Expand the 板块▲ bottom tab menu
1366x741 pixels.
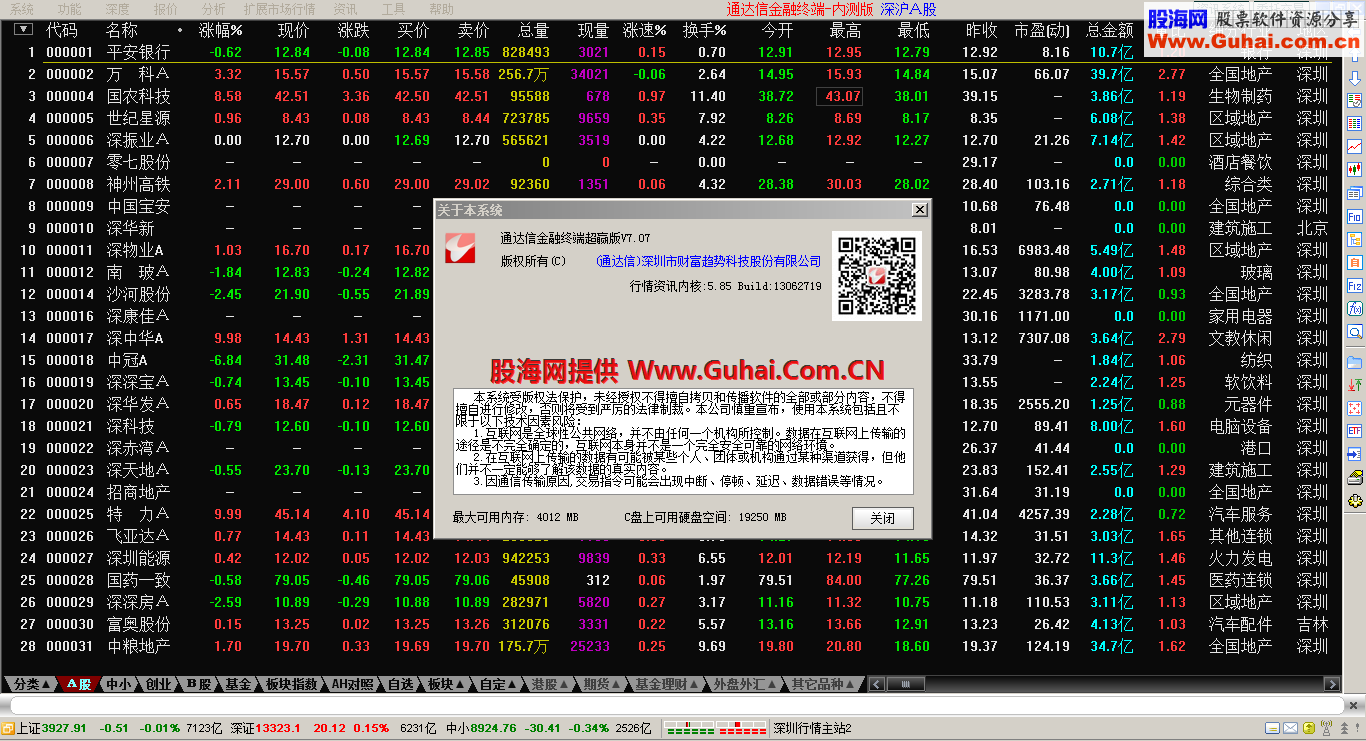click(x=445, y=684)
